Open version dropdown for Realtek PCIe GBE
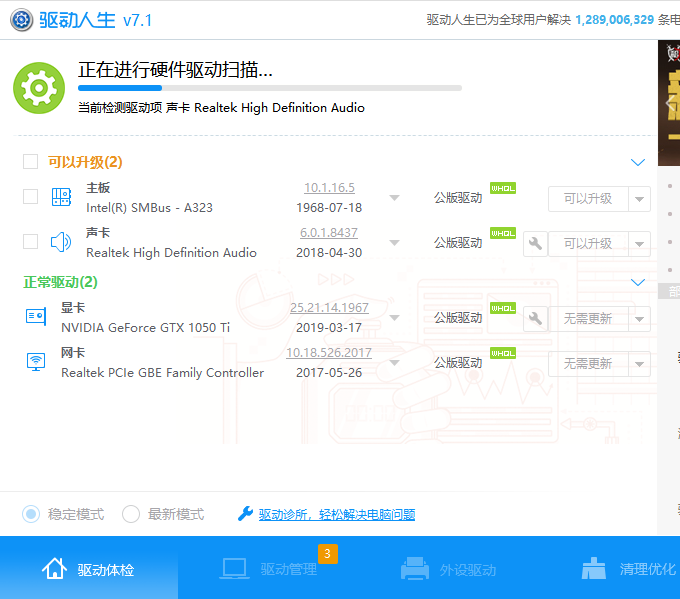Image resolution: width=680 pixels, height=599 pixels. point(394,363)
